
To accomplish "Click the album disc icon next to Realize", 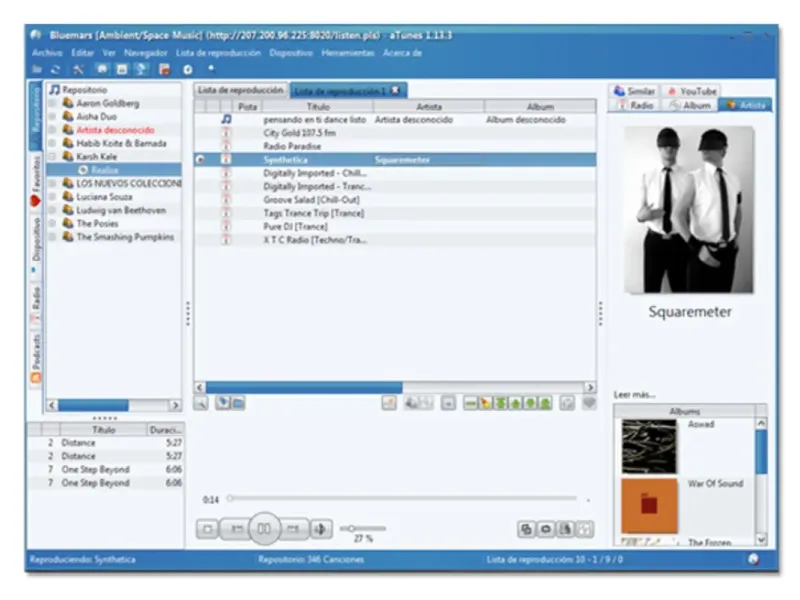I will tap(83, 170).
